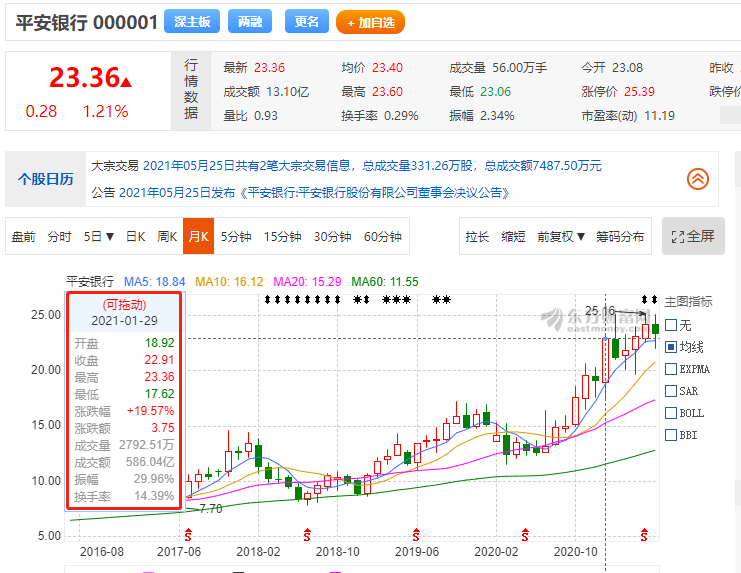Screen dimensions: 741x573
Task: Check the 无 indicator option
Action: tap(671, 325)
